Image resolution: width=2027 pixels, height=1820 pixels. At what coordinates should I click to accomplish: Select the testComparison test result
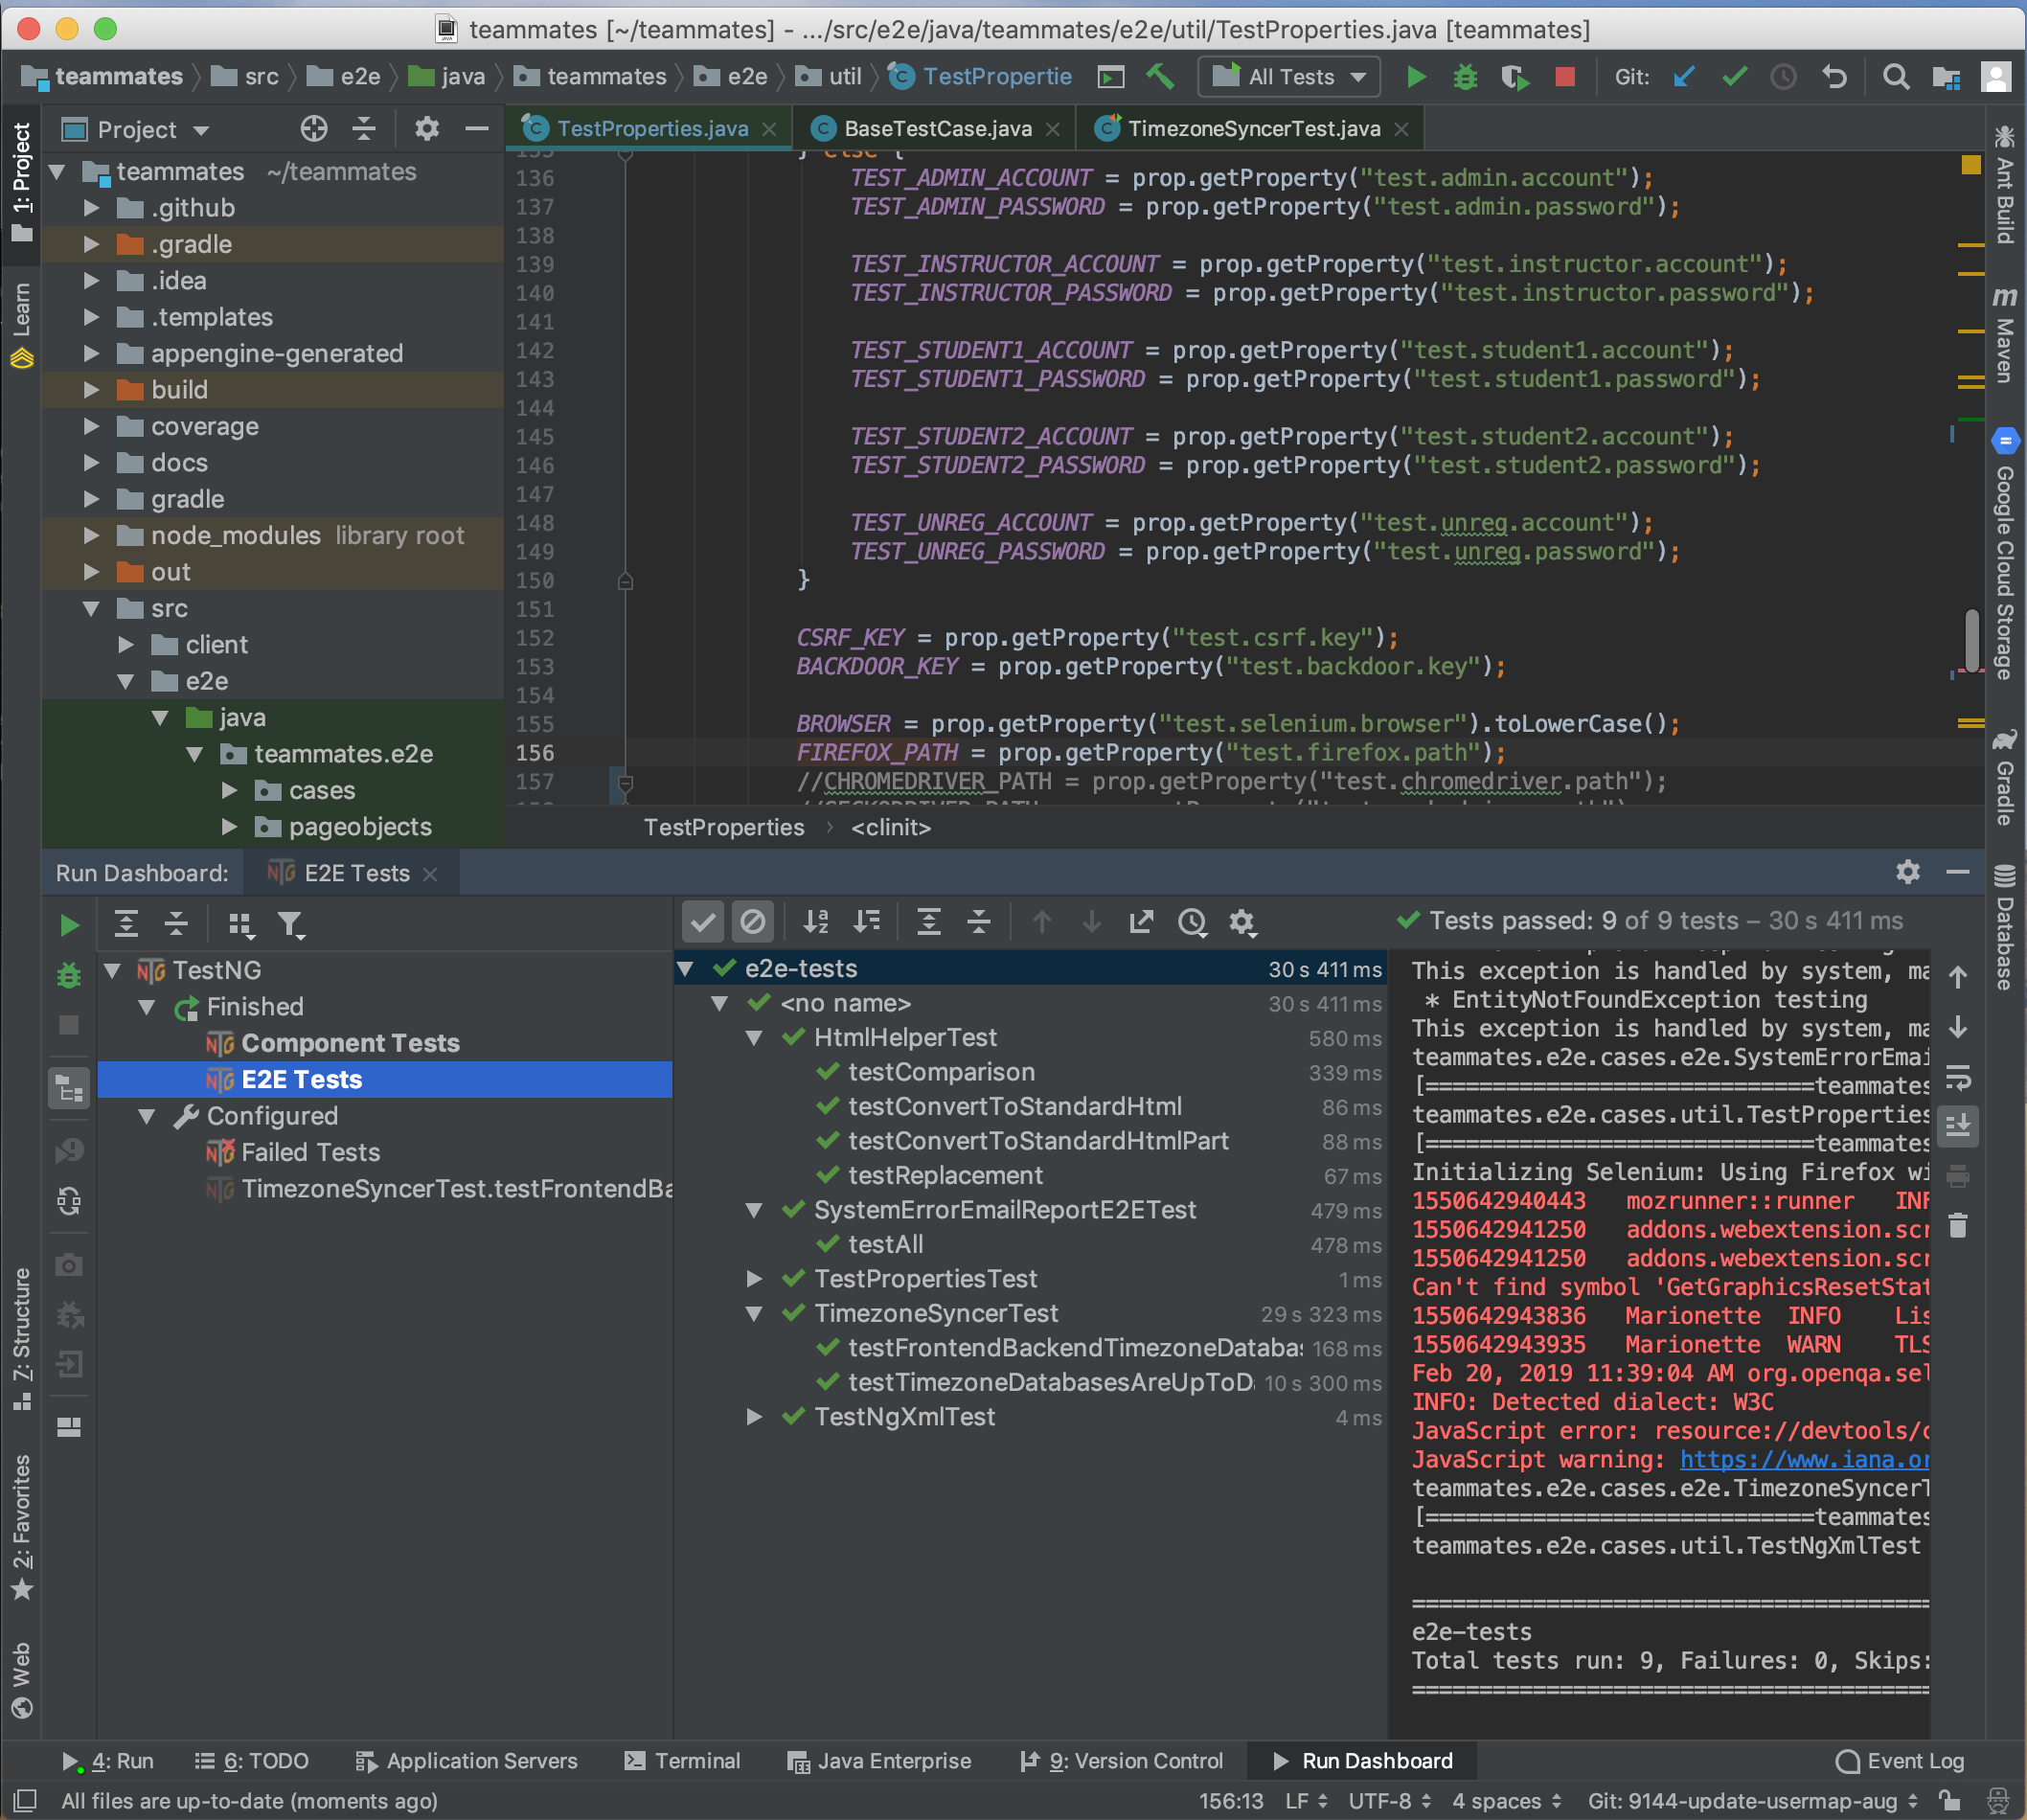[940, 1071]
